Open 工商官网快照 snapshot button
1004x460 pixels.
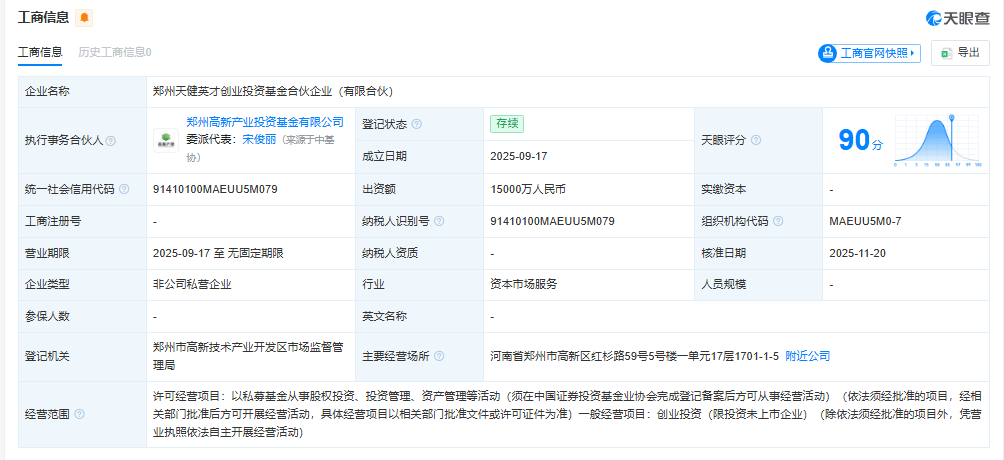(868, 53)
